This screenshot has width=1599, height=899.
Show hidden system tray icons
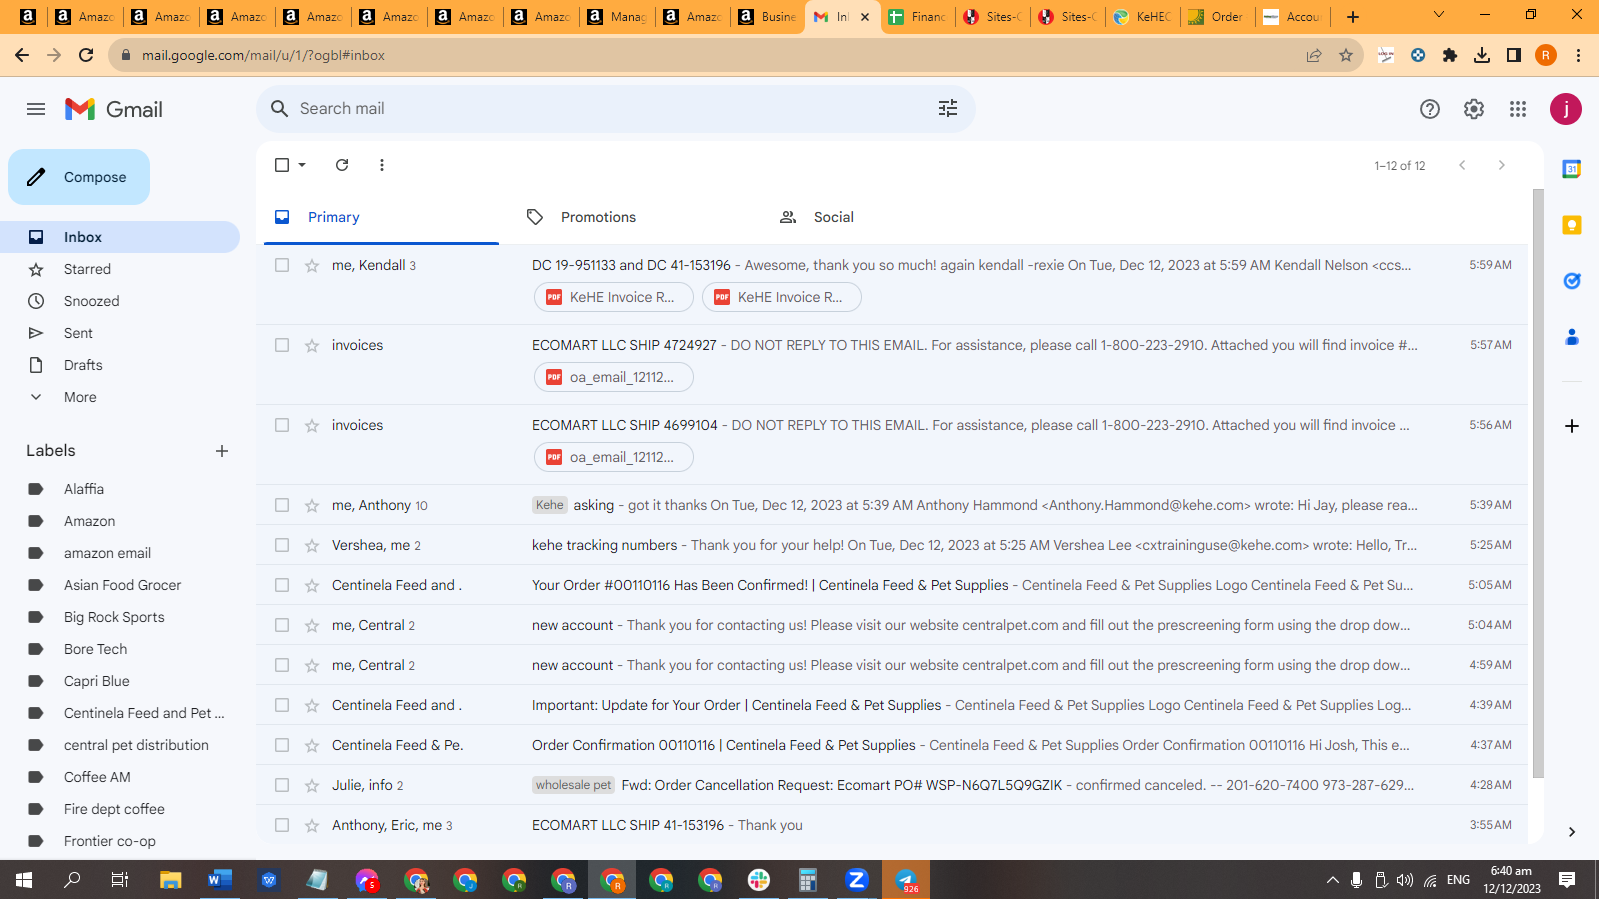(x=1332, y=880)
